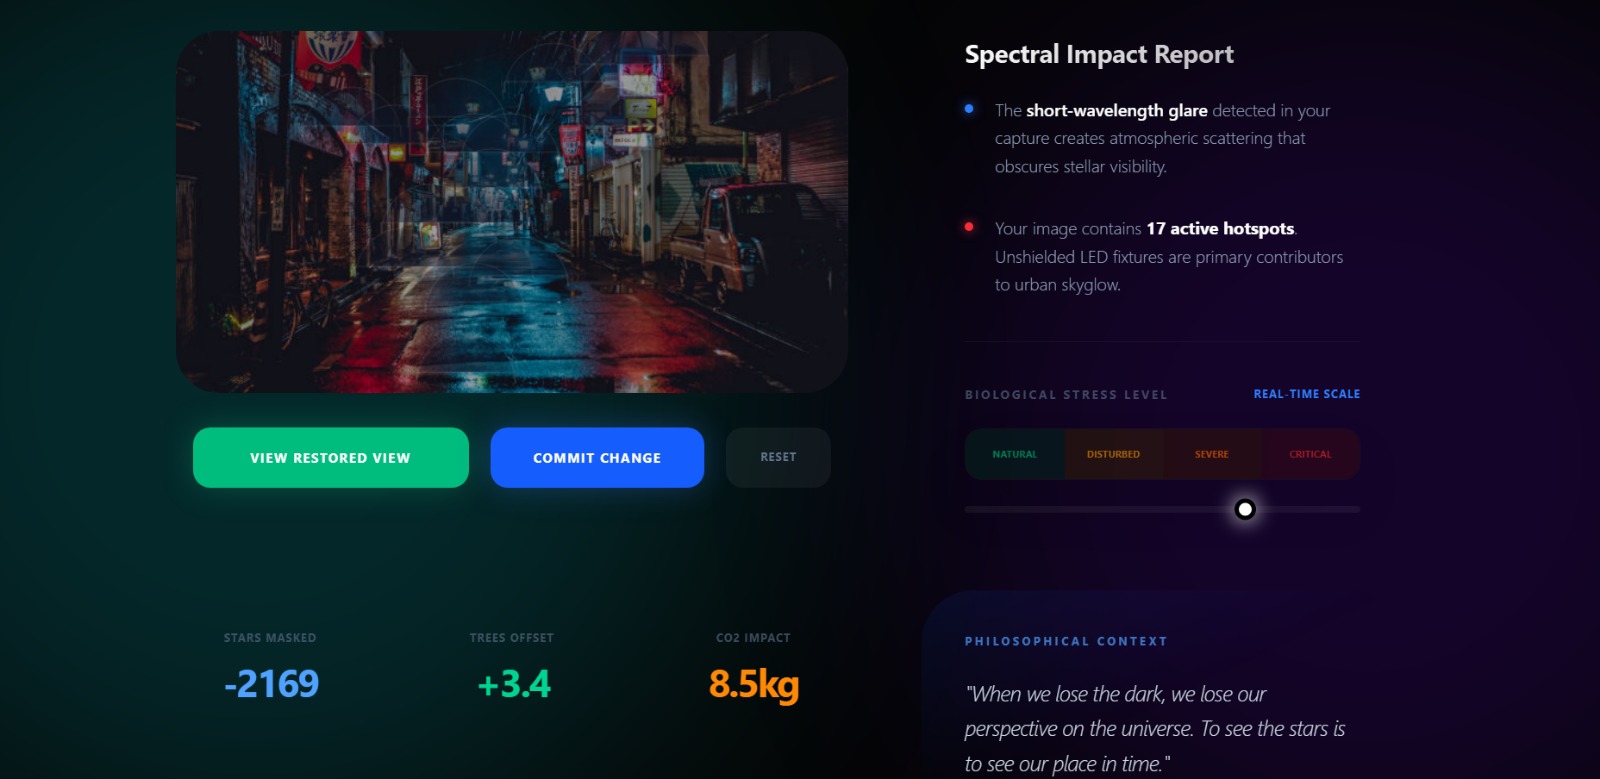The image size is (1600, 779).
Task: Click the philosophical quote about losing the dark
Action: tap(1155, 729)
